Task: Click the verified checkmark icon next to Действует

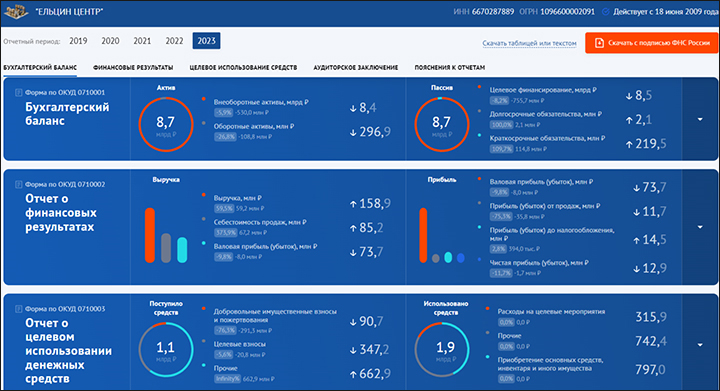Action: [x=606, y=12]
